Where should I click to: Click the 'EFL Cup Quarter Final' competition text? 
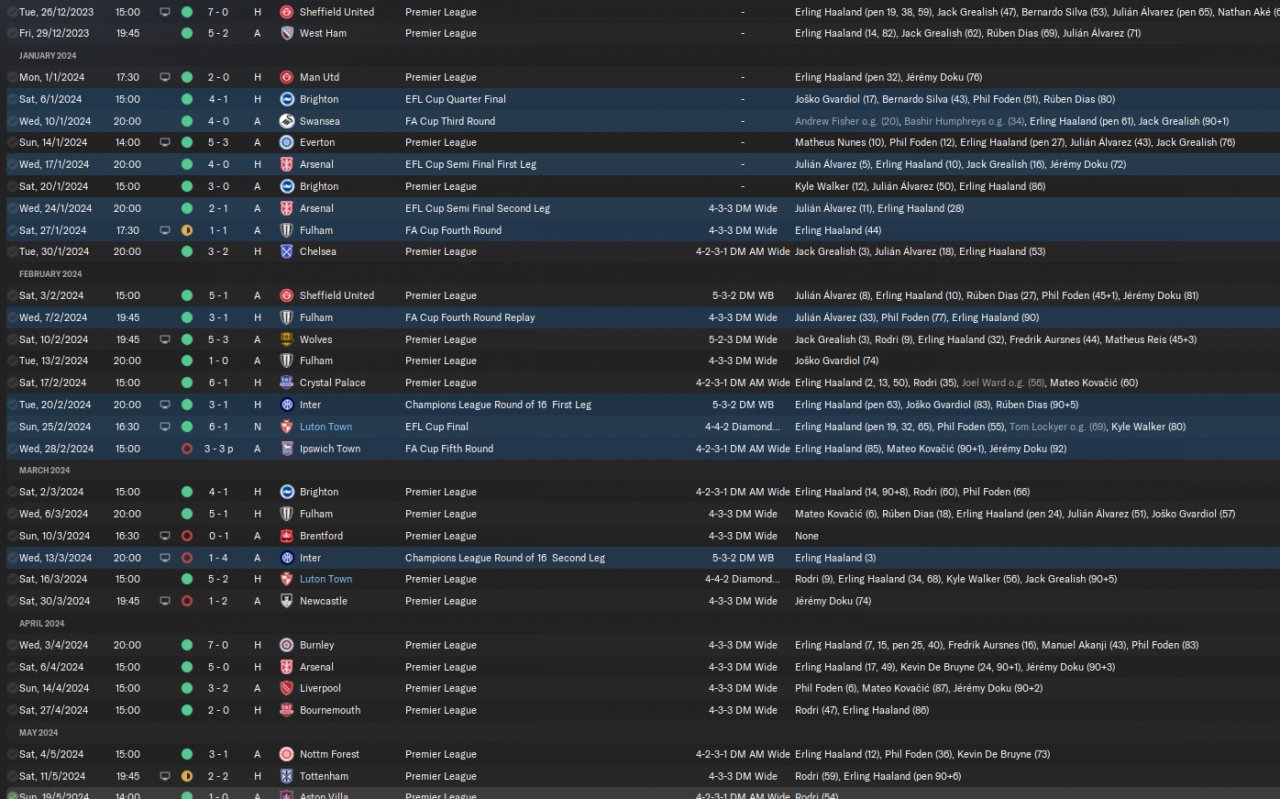pyautogui.click(x=455, y=99)
